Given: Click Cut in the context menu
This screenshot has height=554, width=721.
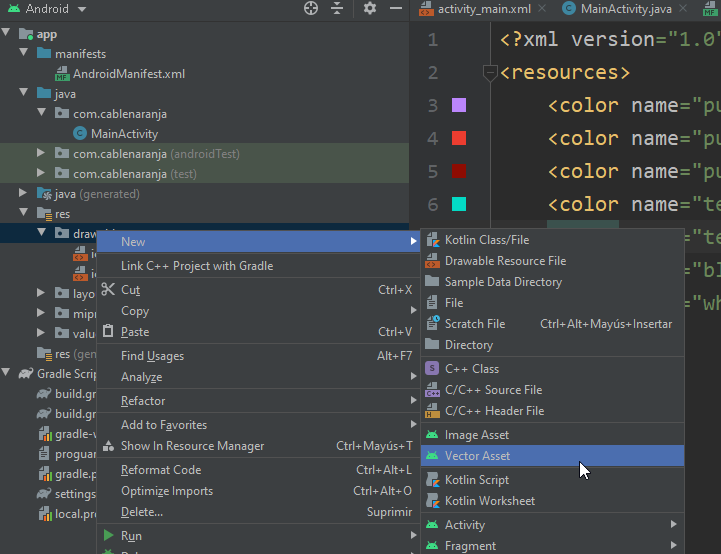Looking at the screenshot, I should point(258,290).
